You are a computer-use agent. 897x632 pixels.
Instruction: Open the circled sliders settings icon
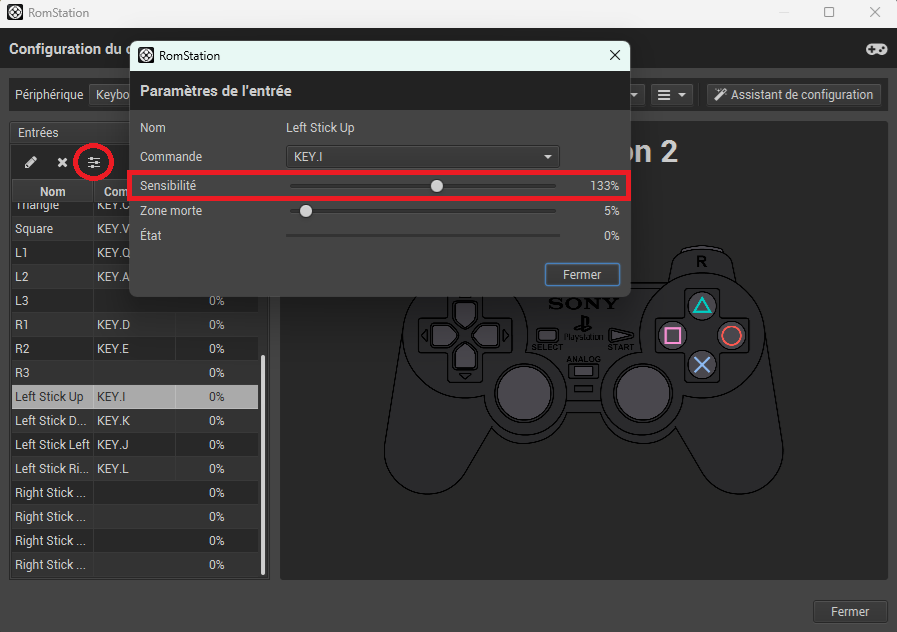pos(94,162)
